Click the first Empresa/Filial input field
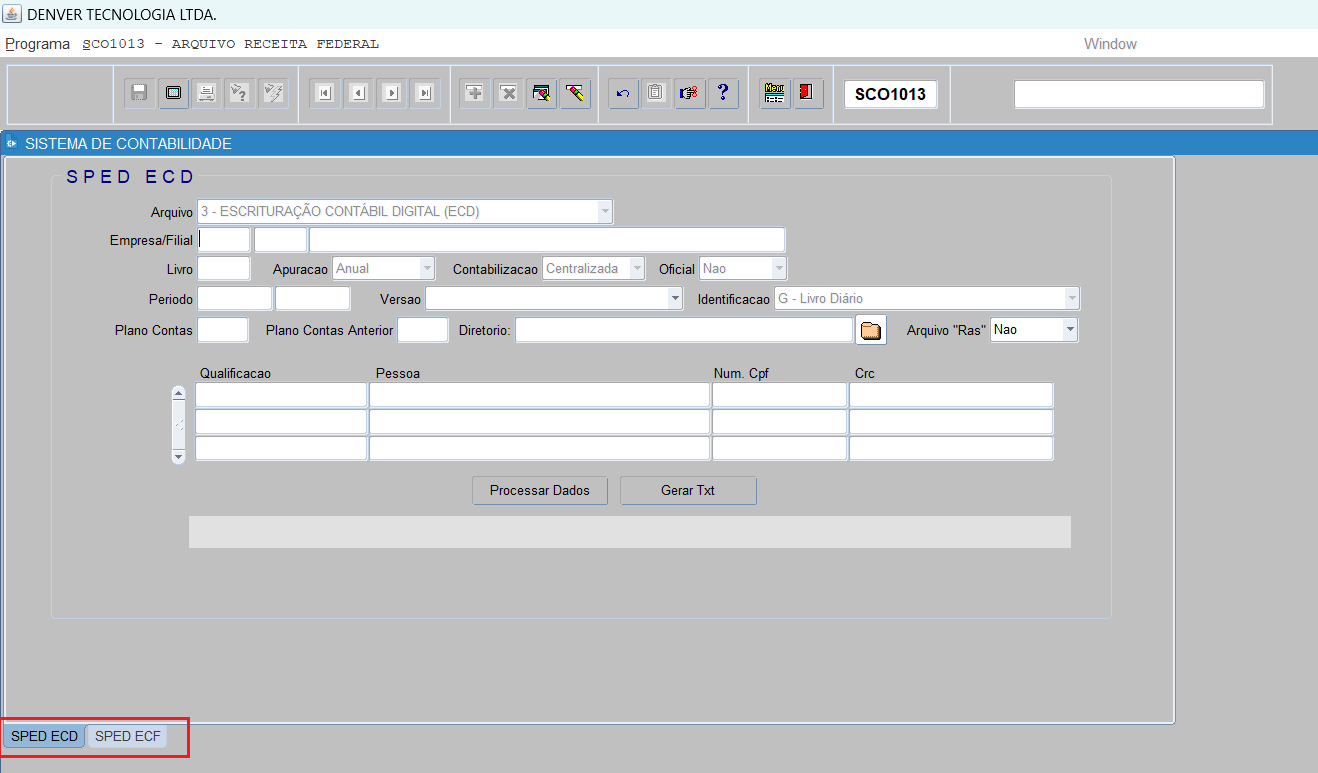This screenshot has width=1318, height=773. (224, 240)
